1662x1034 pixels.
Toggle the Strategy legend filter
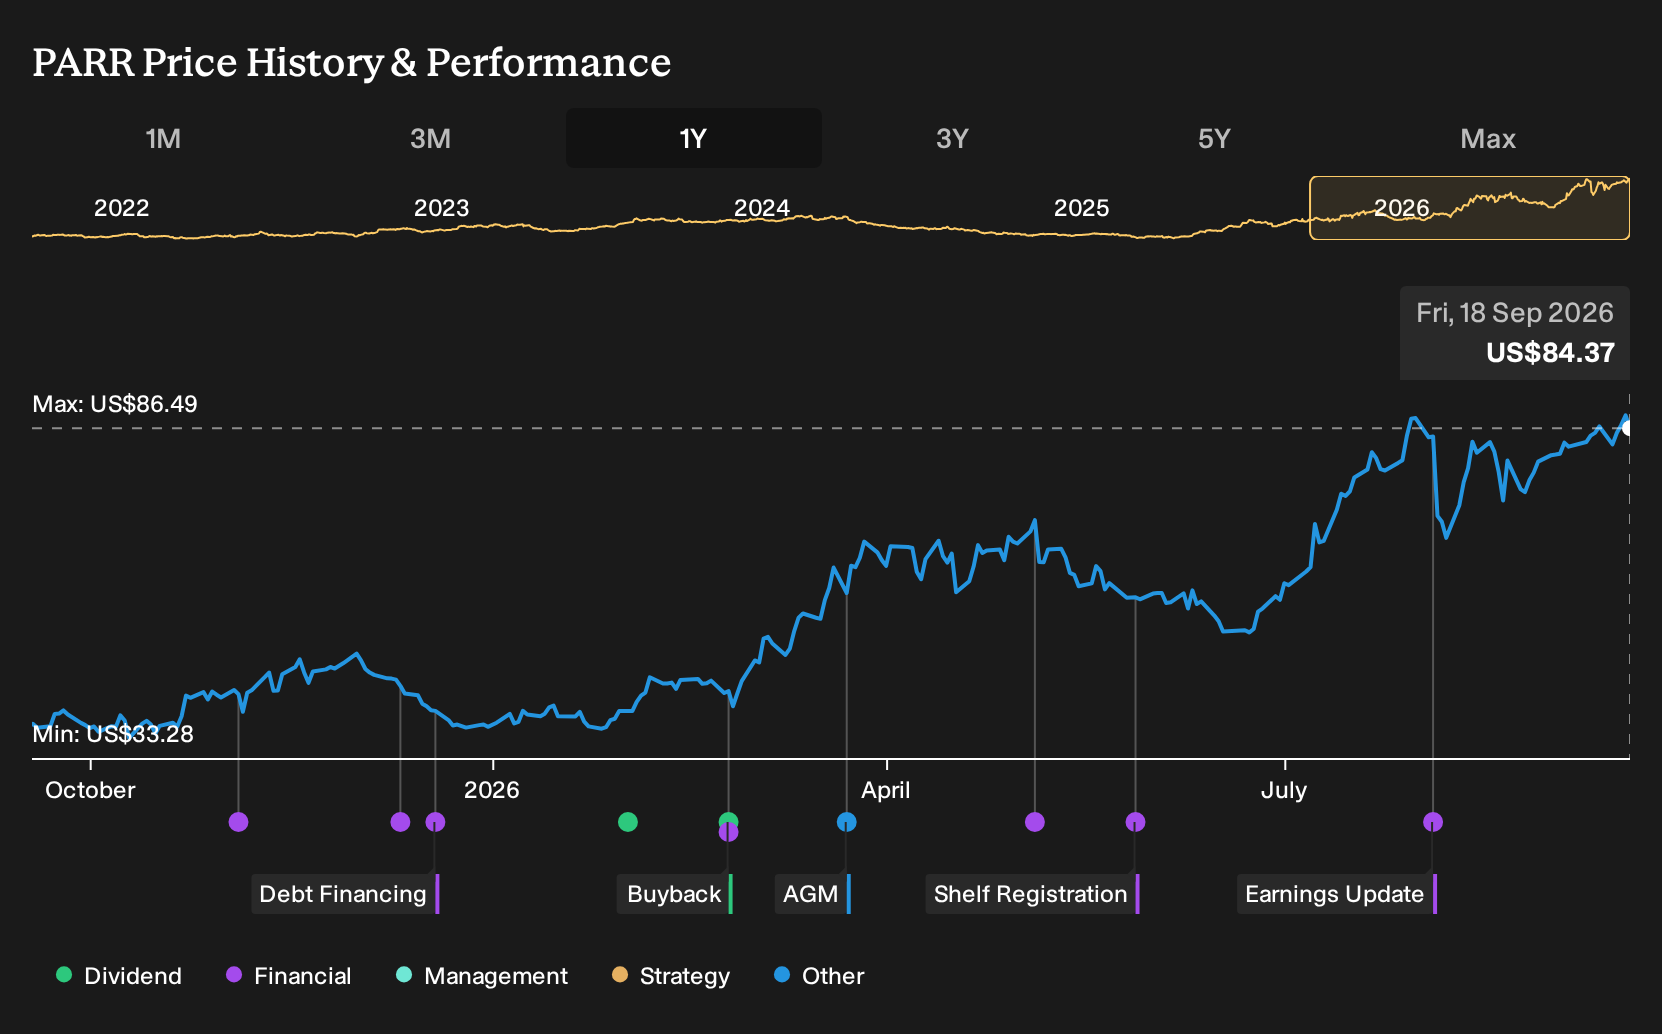coord(671,976)
